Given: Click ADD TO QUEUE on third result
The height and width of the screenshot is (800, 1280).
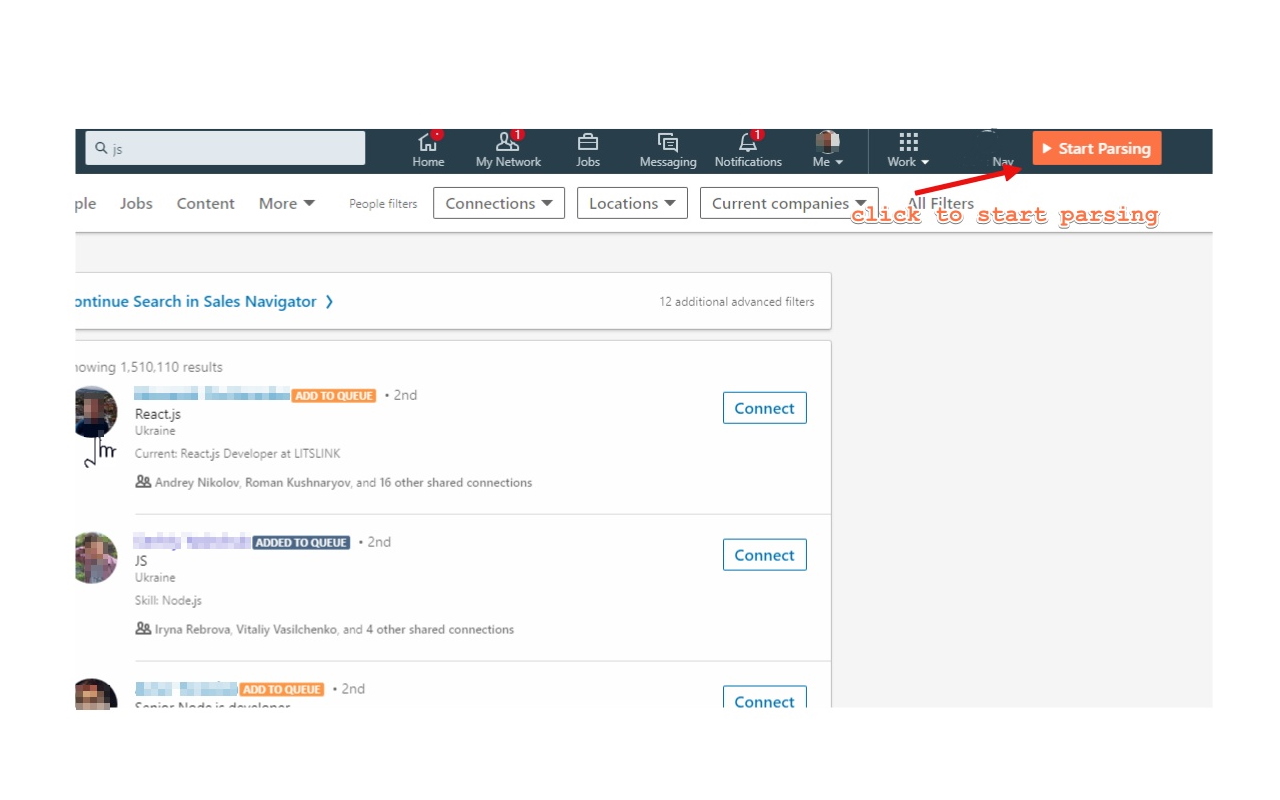Looking at the screenshot, I should point(282,690).
